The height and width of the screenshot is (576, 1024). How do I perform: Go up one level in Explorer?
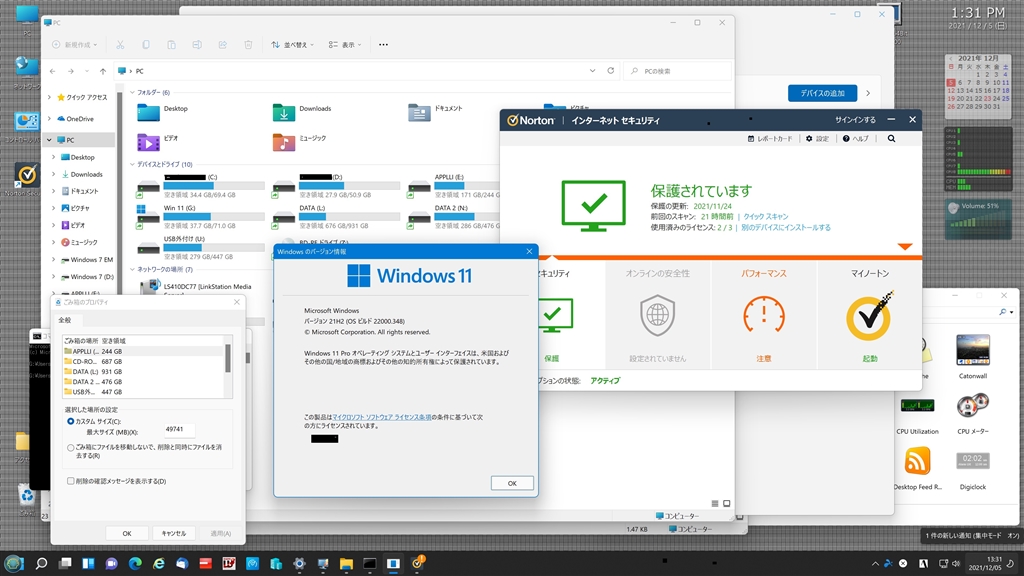click(x=103, y=71)
